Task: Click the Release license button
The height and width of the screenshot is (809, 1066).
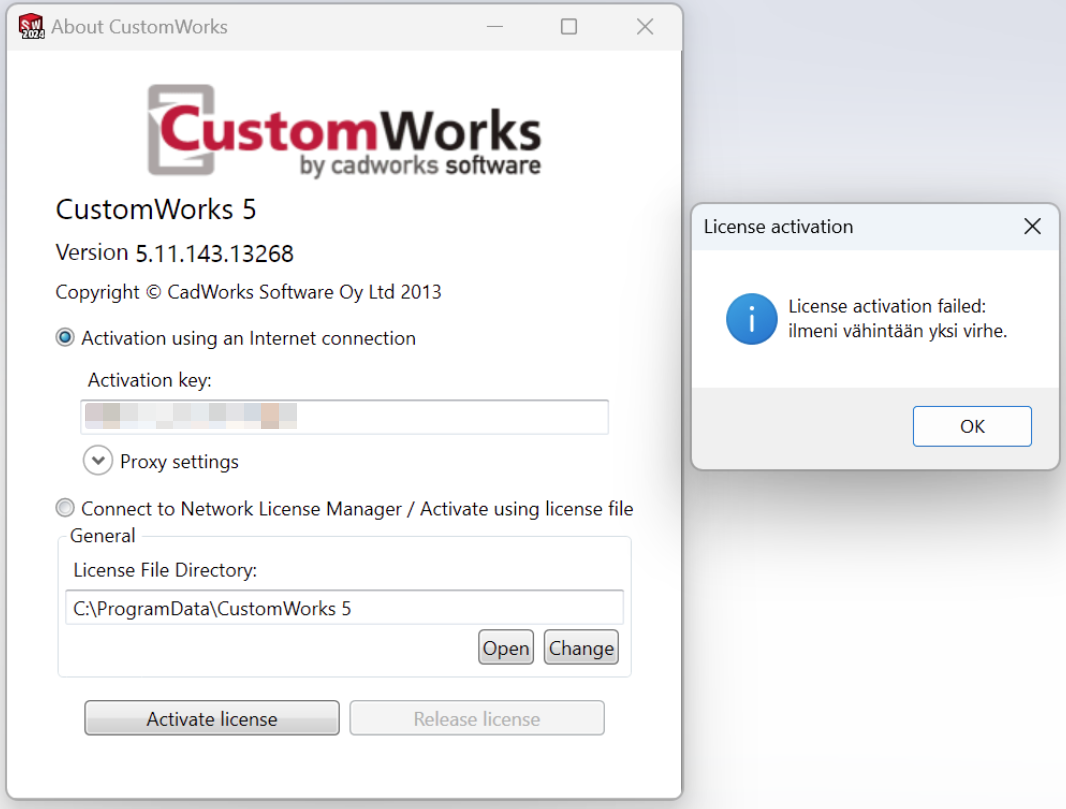Action: [x=477, y=719]
